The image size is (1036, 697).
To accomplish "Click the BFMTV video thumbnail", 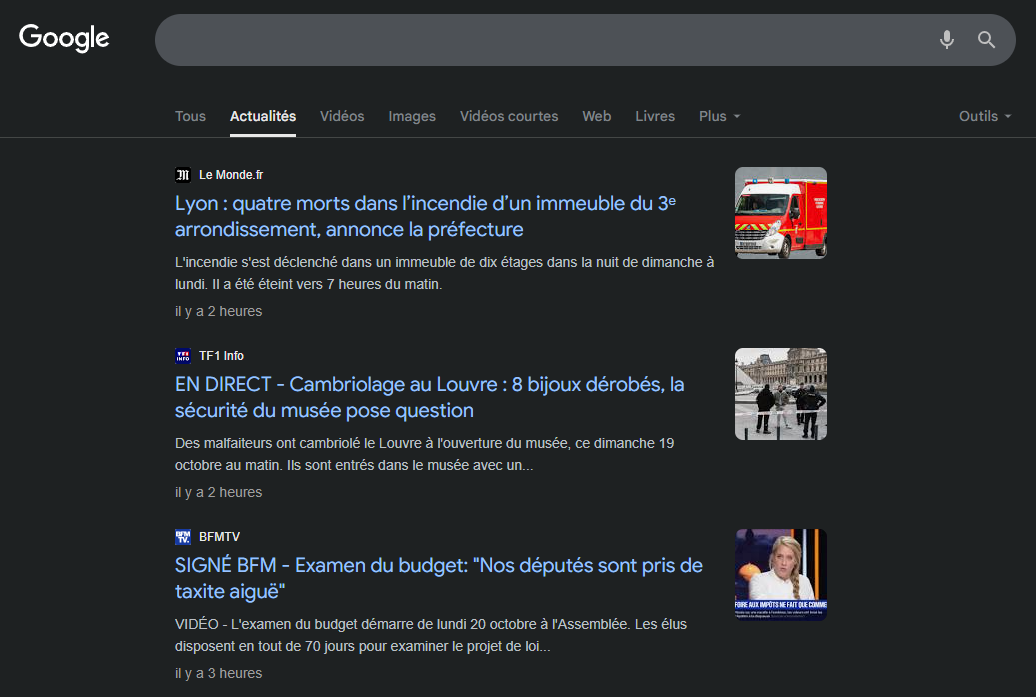I will [780, 574].
